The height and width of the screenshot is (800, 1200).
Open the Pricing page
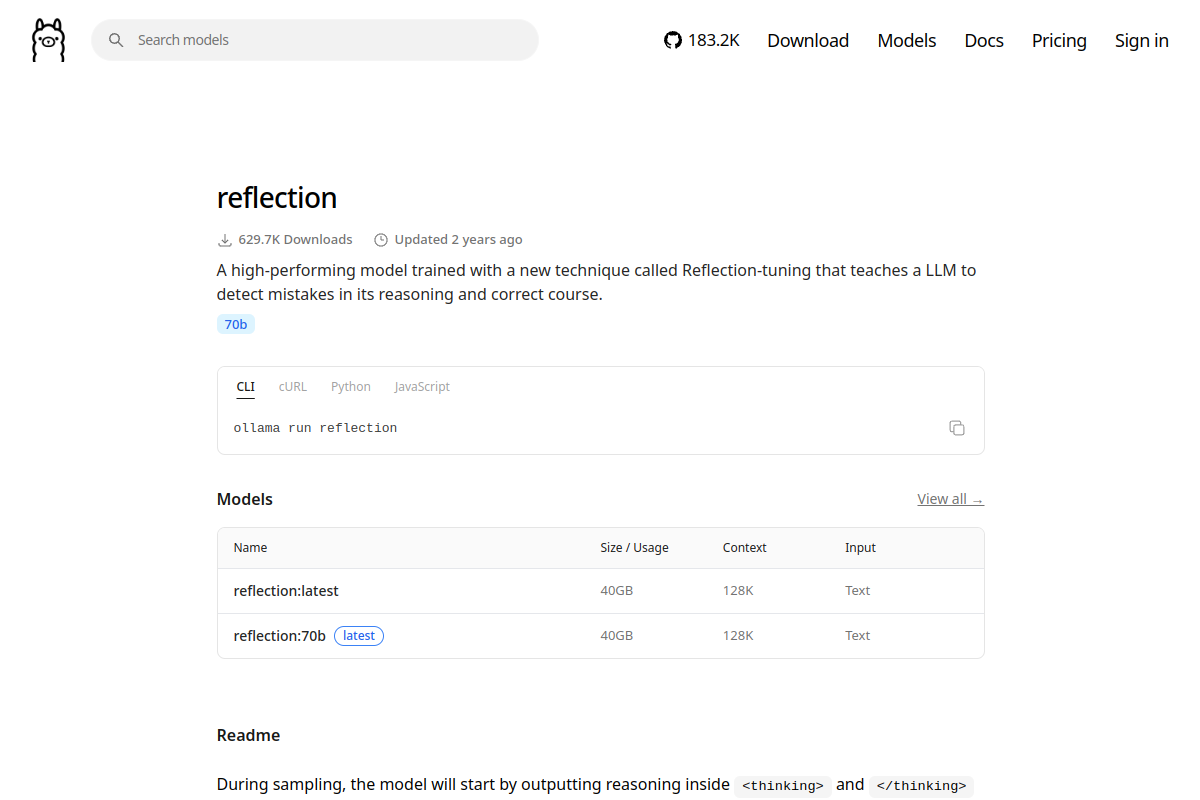coord(1059,40)
